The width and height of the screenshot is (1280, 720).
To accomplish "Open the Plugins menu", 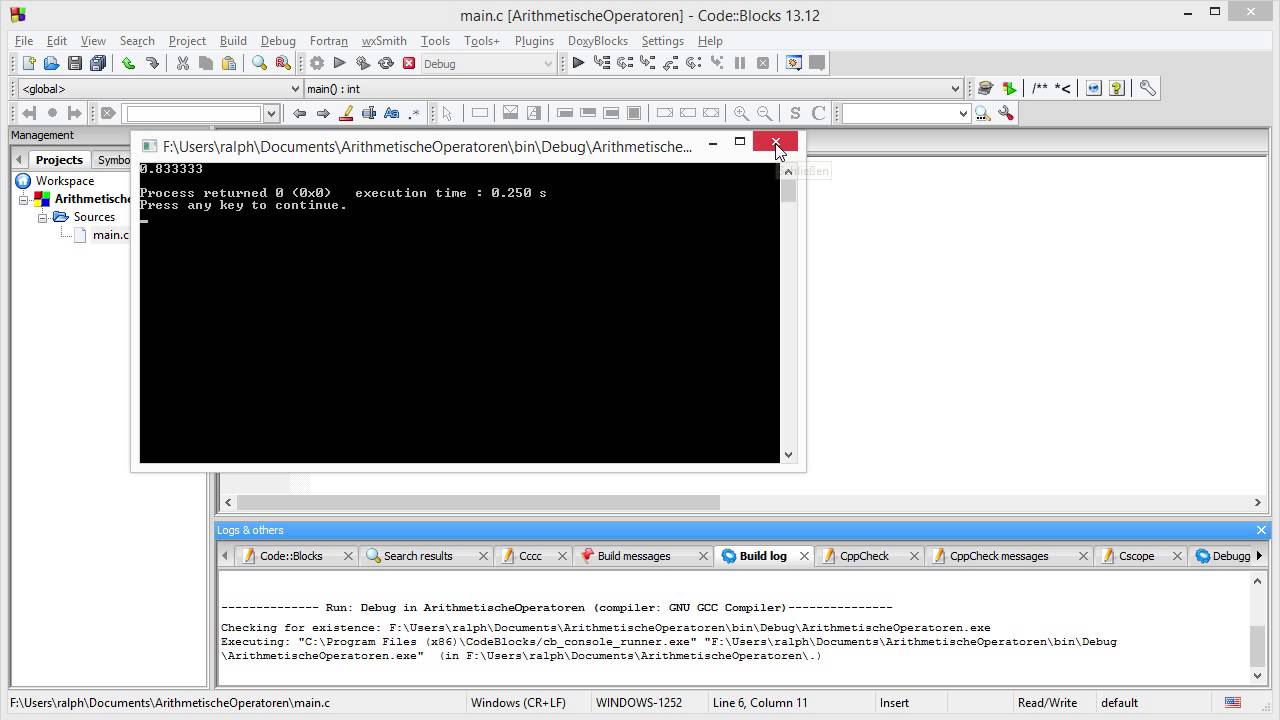I will (x=534, y=41).
